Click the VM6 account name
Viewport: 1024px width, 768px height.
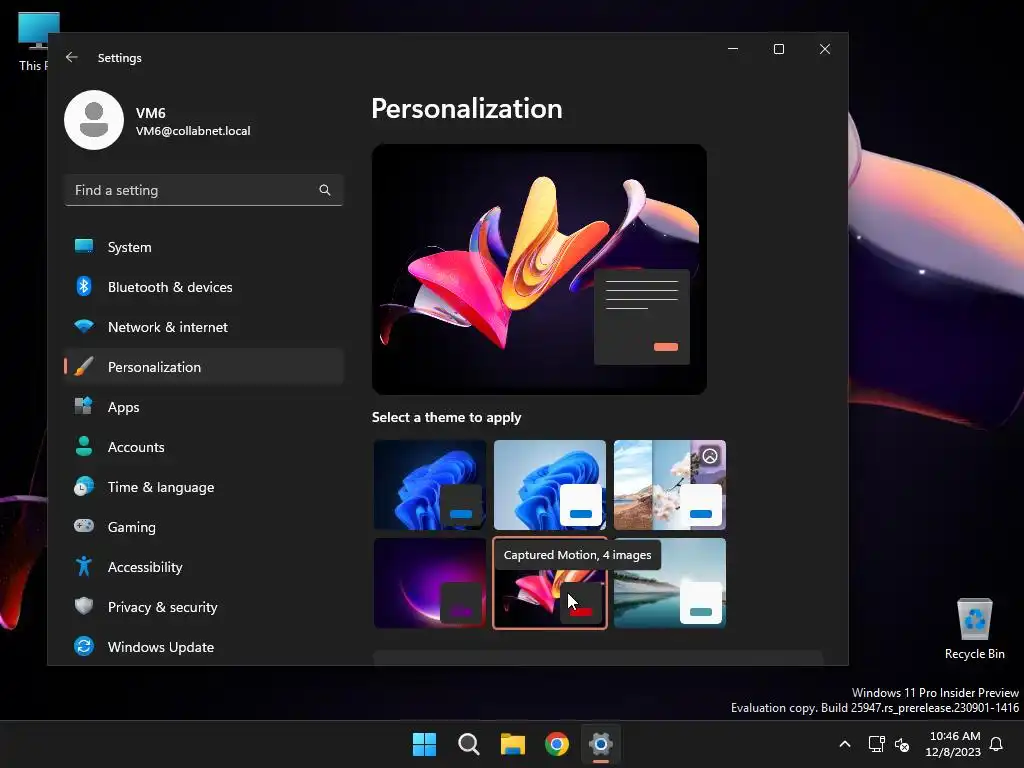(x=150, y=113)
